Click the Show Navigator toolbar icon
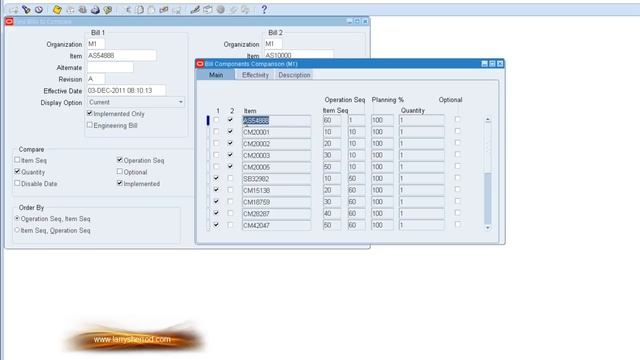This screenshot has height=360, width=640. click(39, 9)
